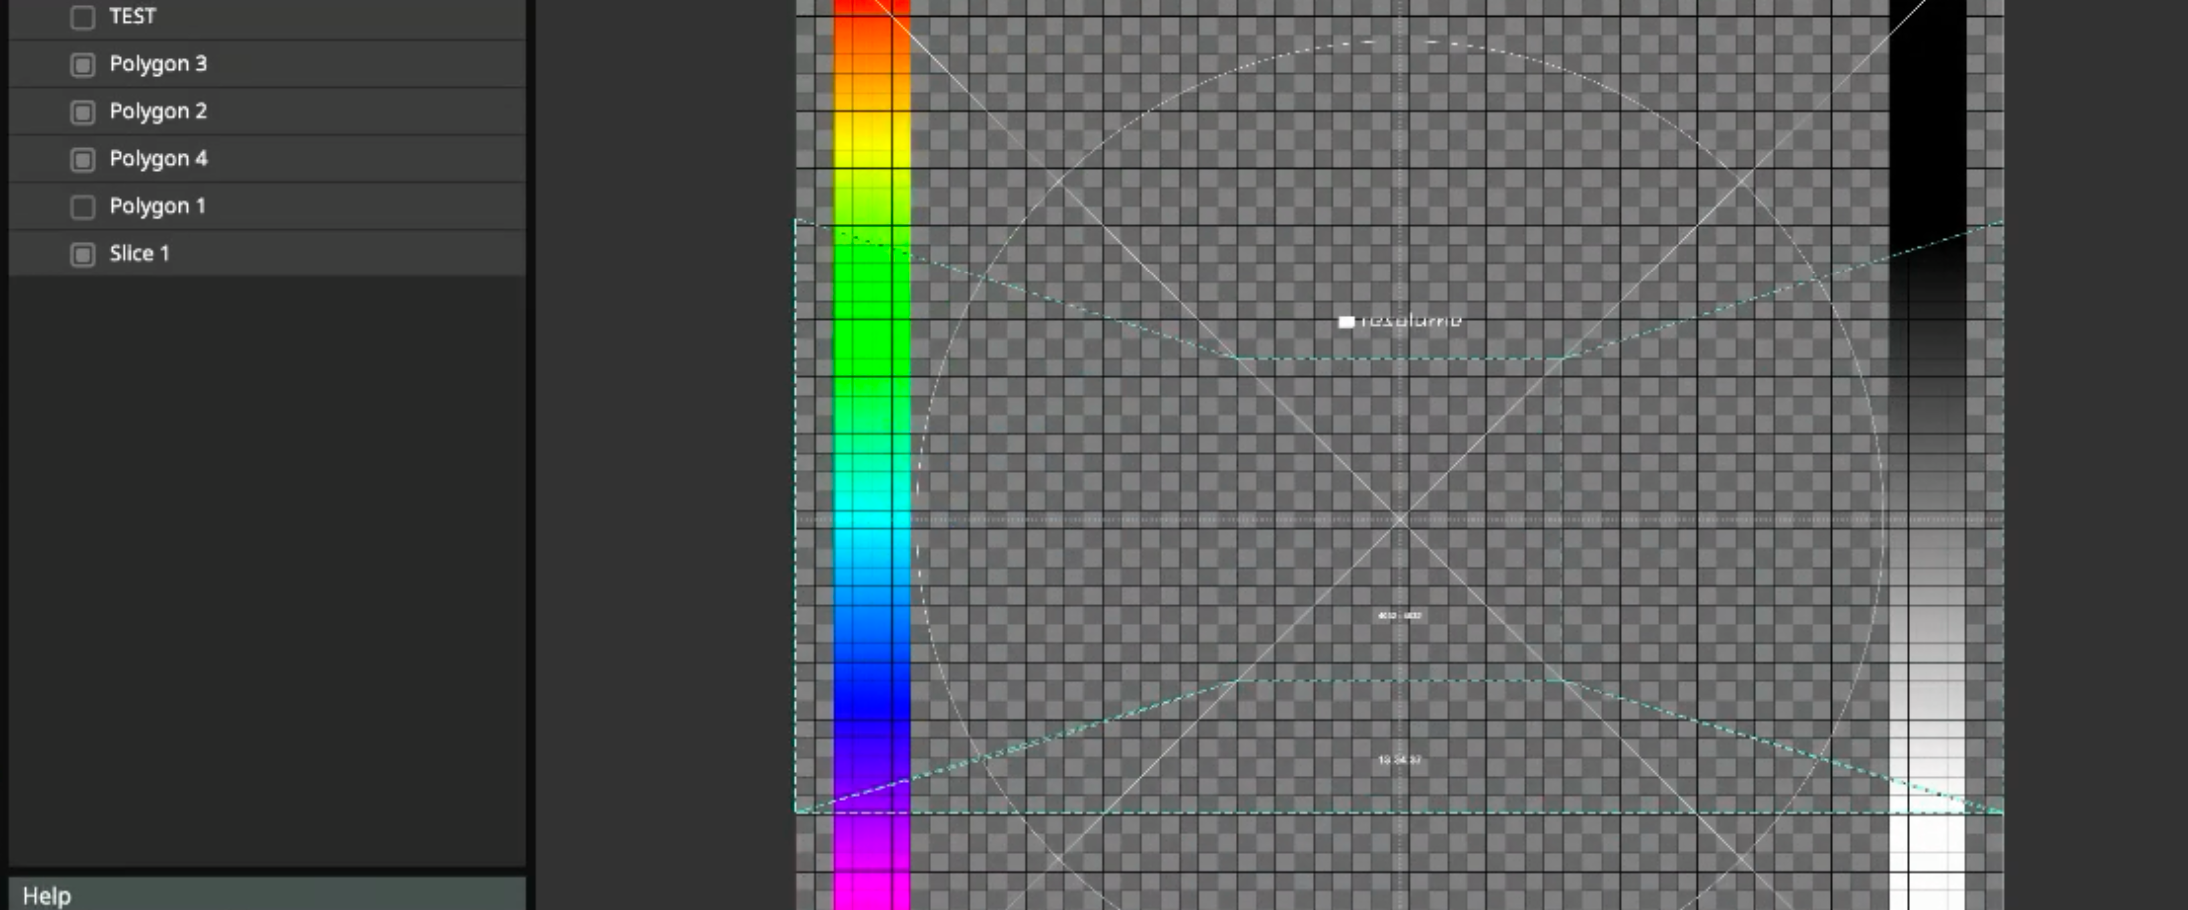Toggle the Polygon 3 checkbox
Image resolution: width=2188 pixels, height=910 pixels.
pyautogui.click(x=83, y=65)
